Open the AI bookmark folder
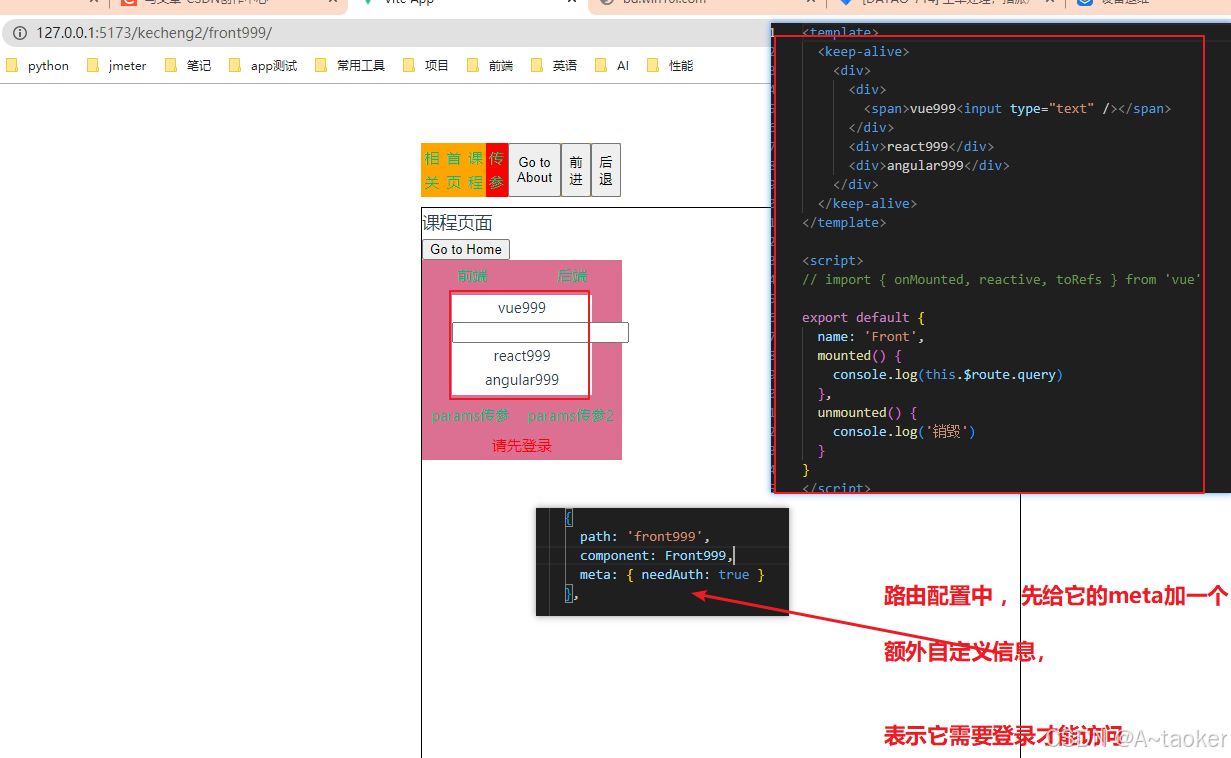1231x758 pixels. coord(612,66)
